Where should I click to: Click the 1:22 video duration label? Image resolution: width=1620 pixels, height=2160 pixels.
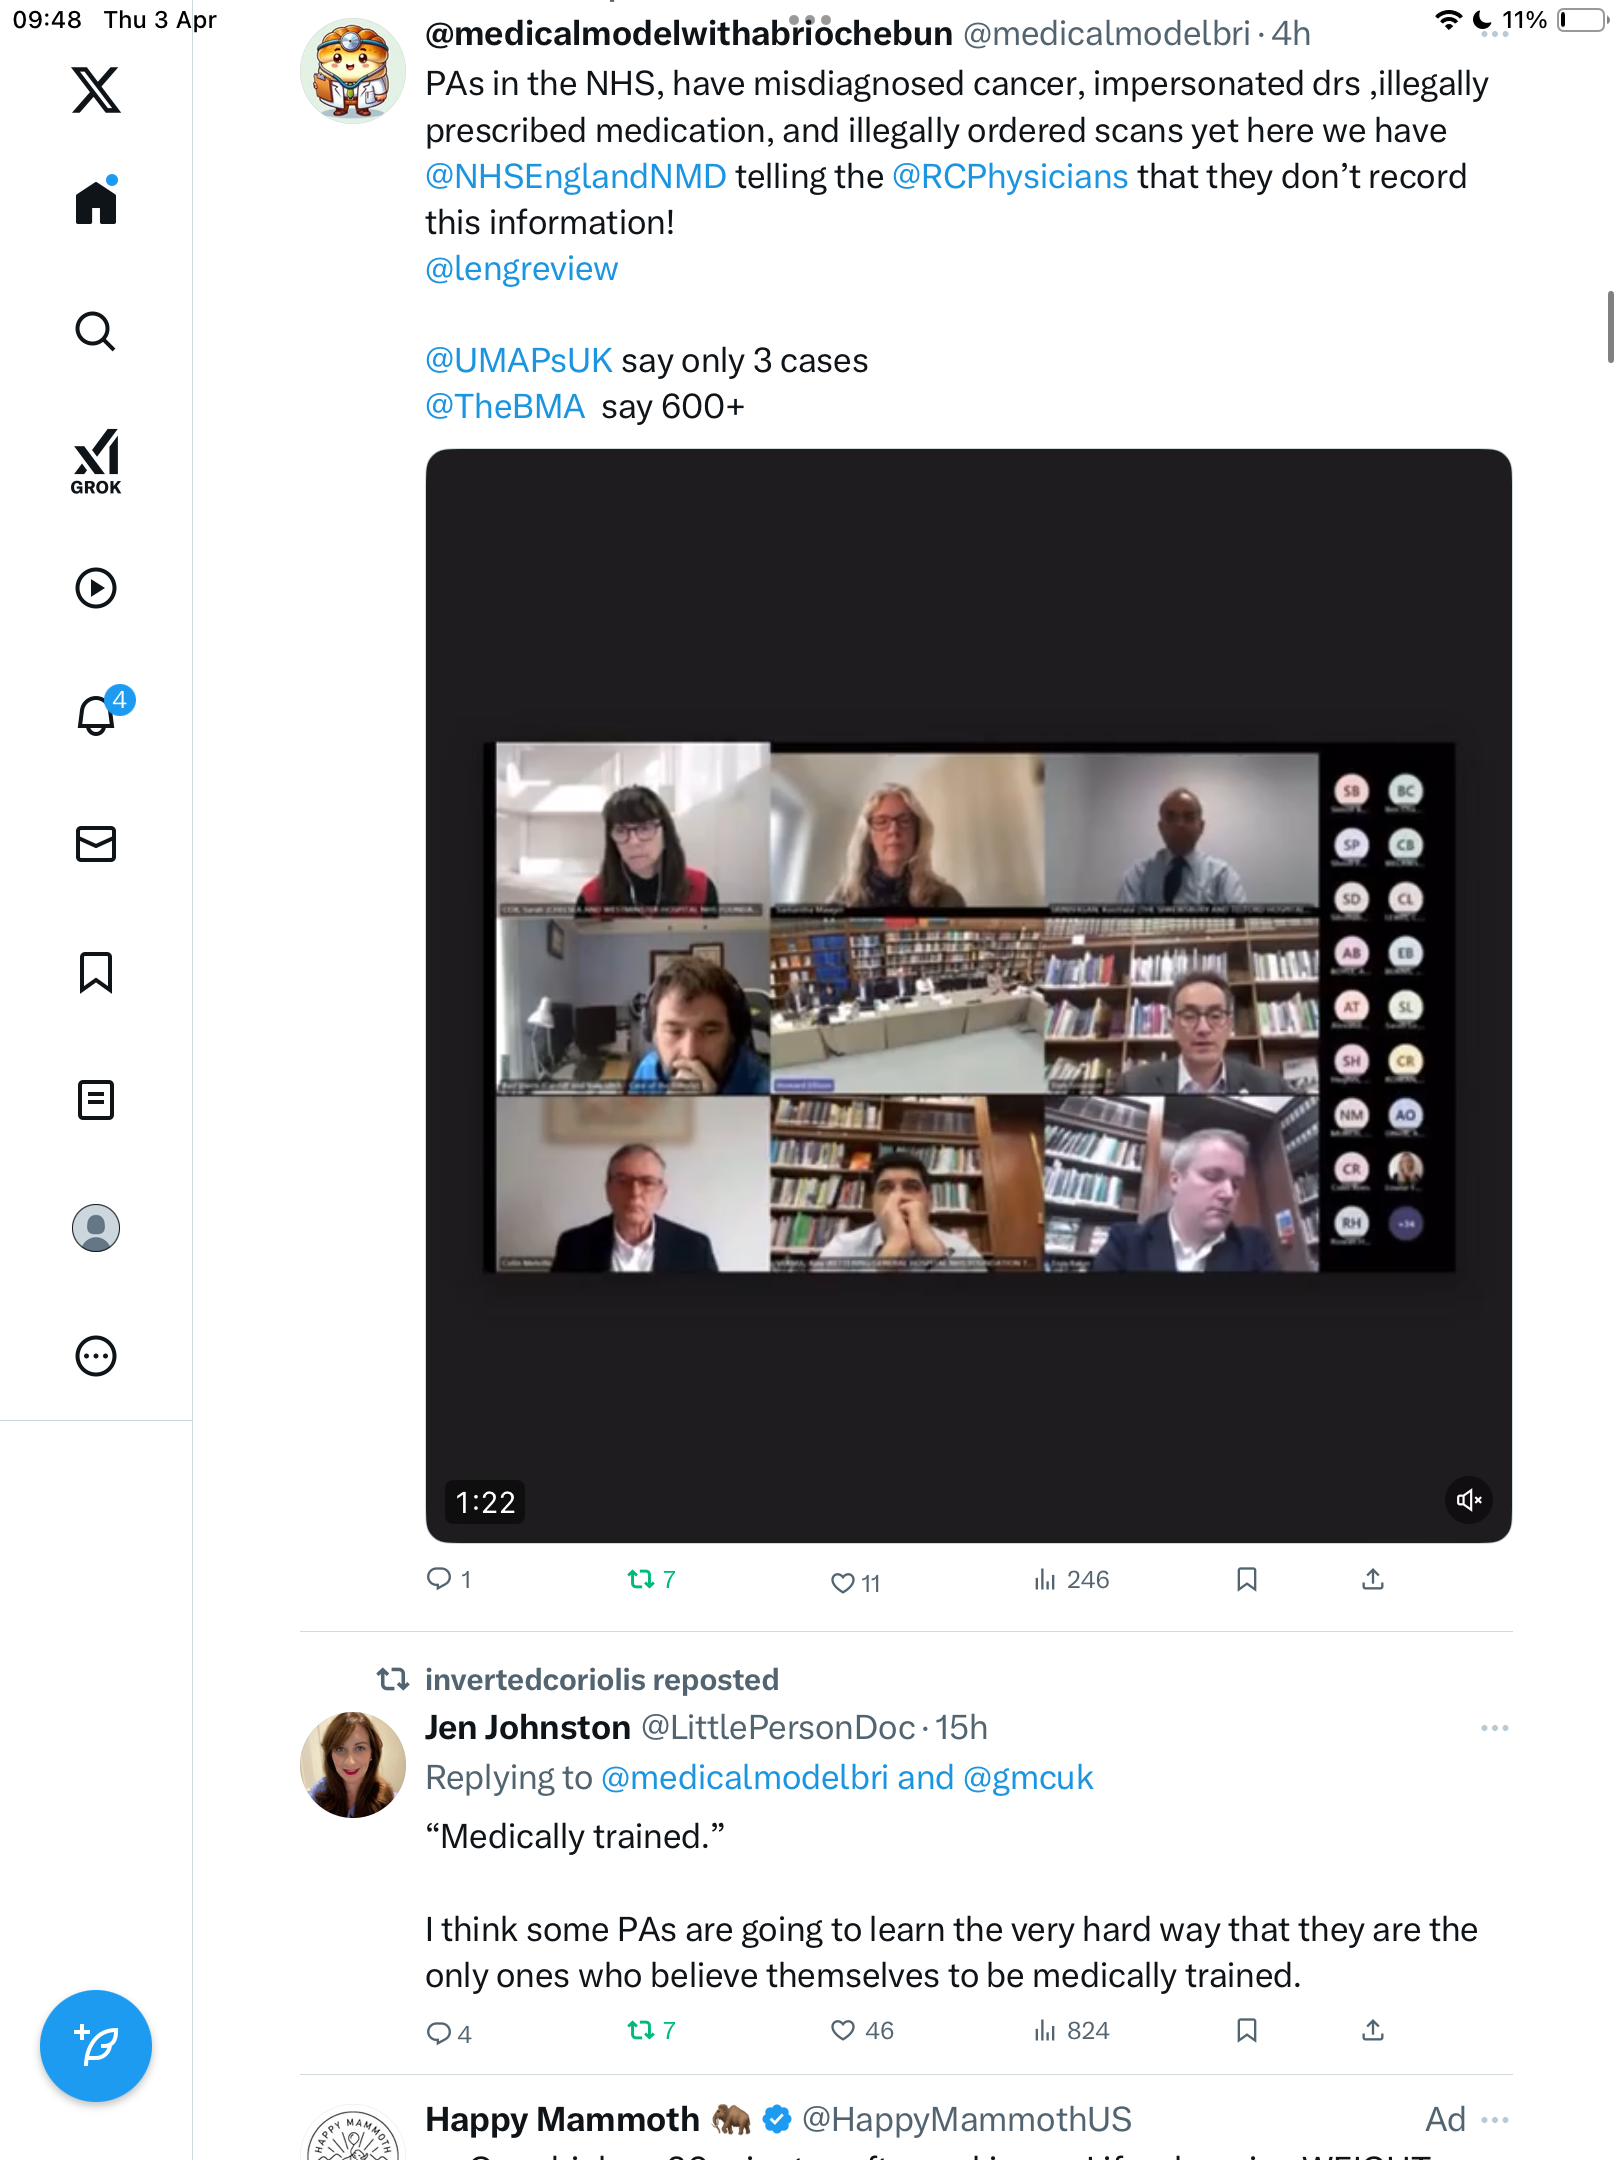click(x=485, y=1502)
